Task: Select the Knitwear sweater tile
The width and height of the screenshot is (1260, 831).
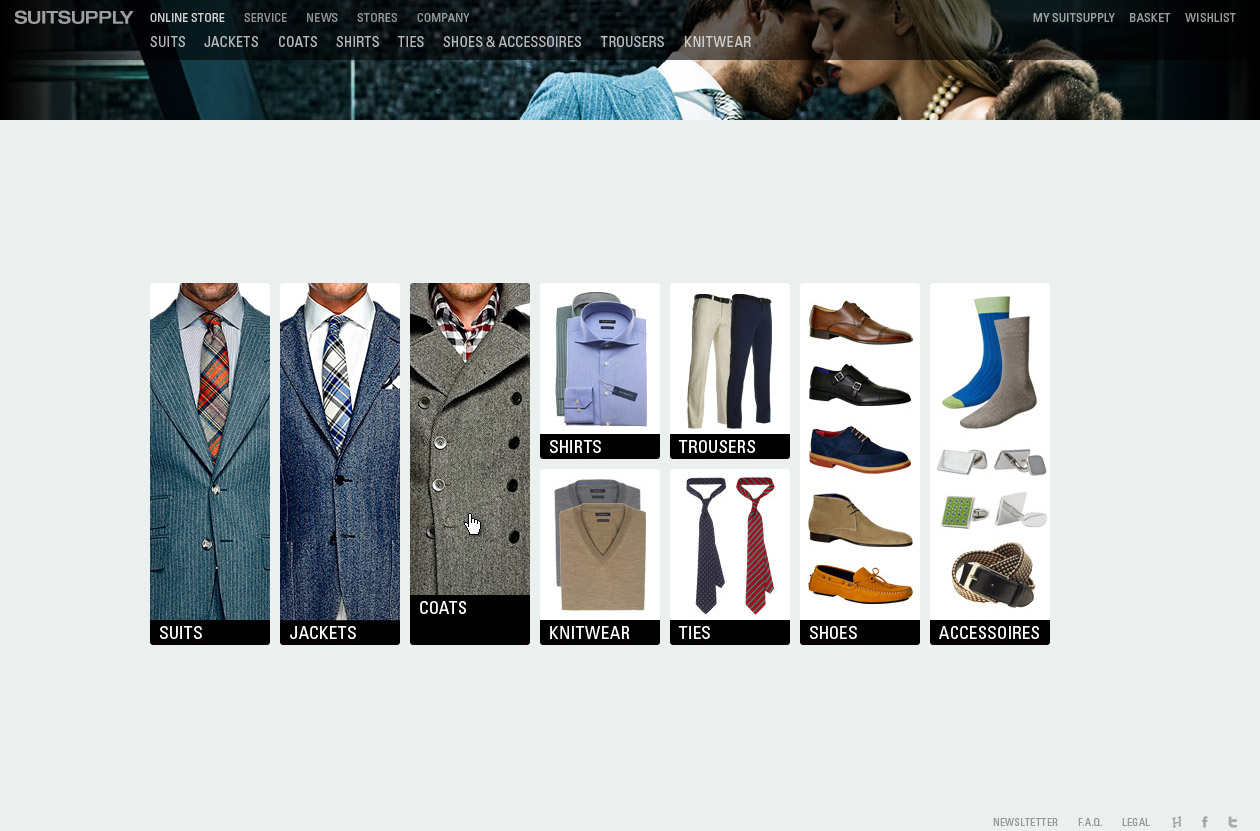Action: pos(600,556)
